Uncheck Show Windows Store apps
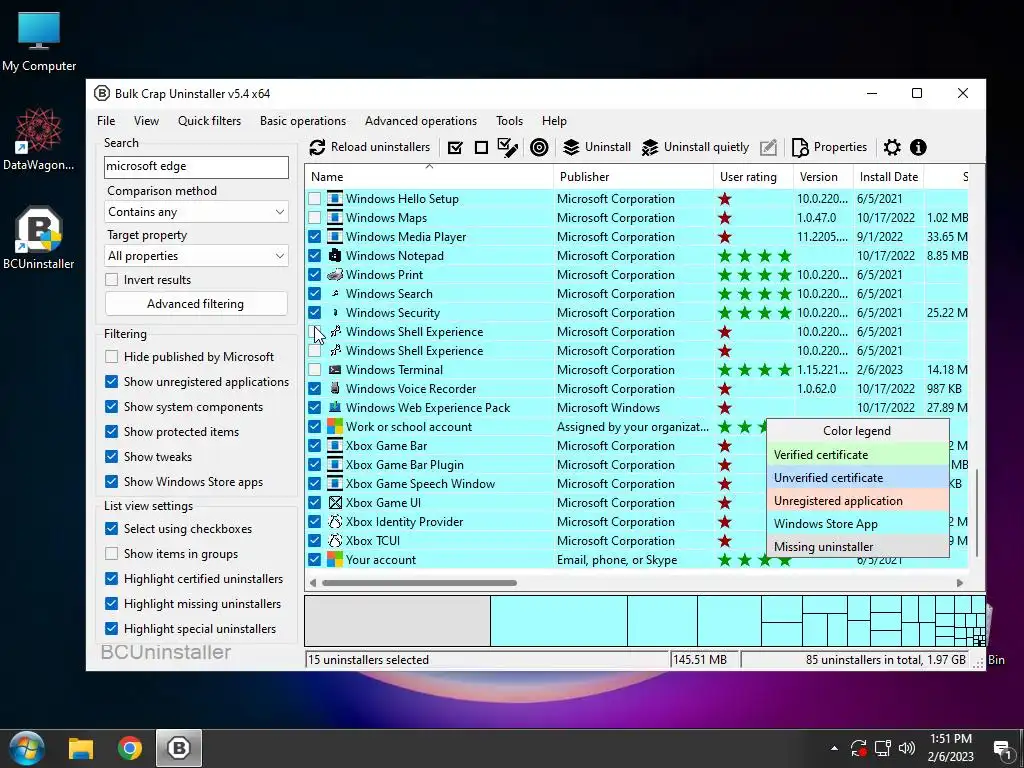 pyautogui.click(x=112, y=481)
